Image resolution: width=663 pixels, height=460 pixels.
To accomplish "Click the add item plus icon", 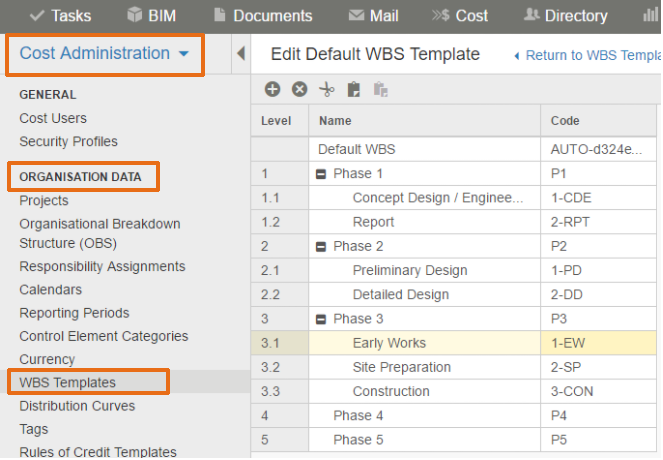I will point(272,89).
